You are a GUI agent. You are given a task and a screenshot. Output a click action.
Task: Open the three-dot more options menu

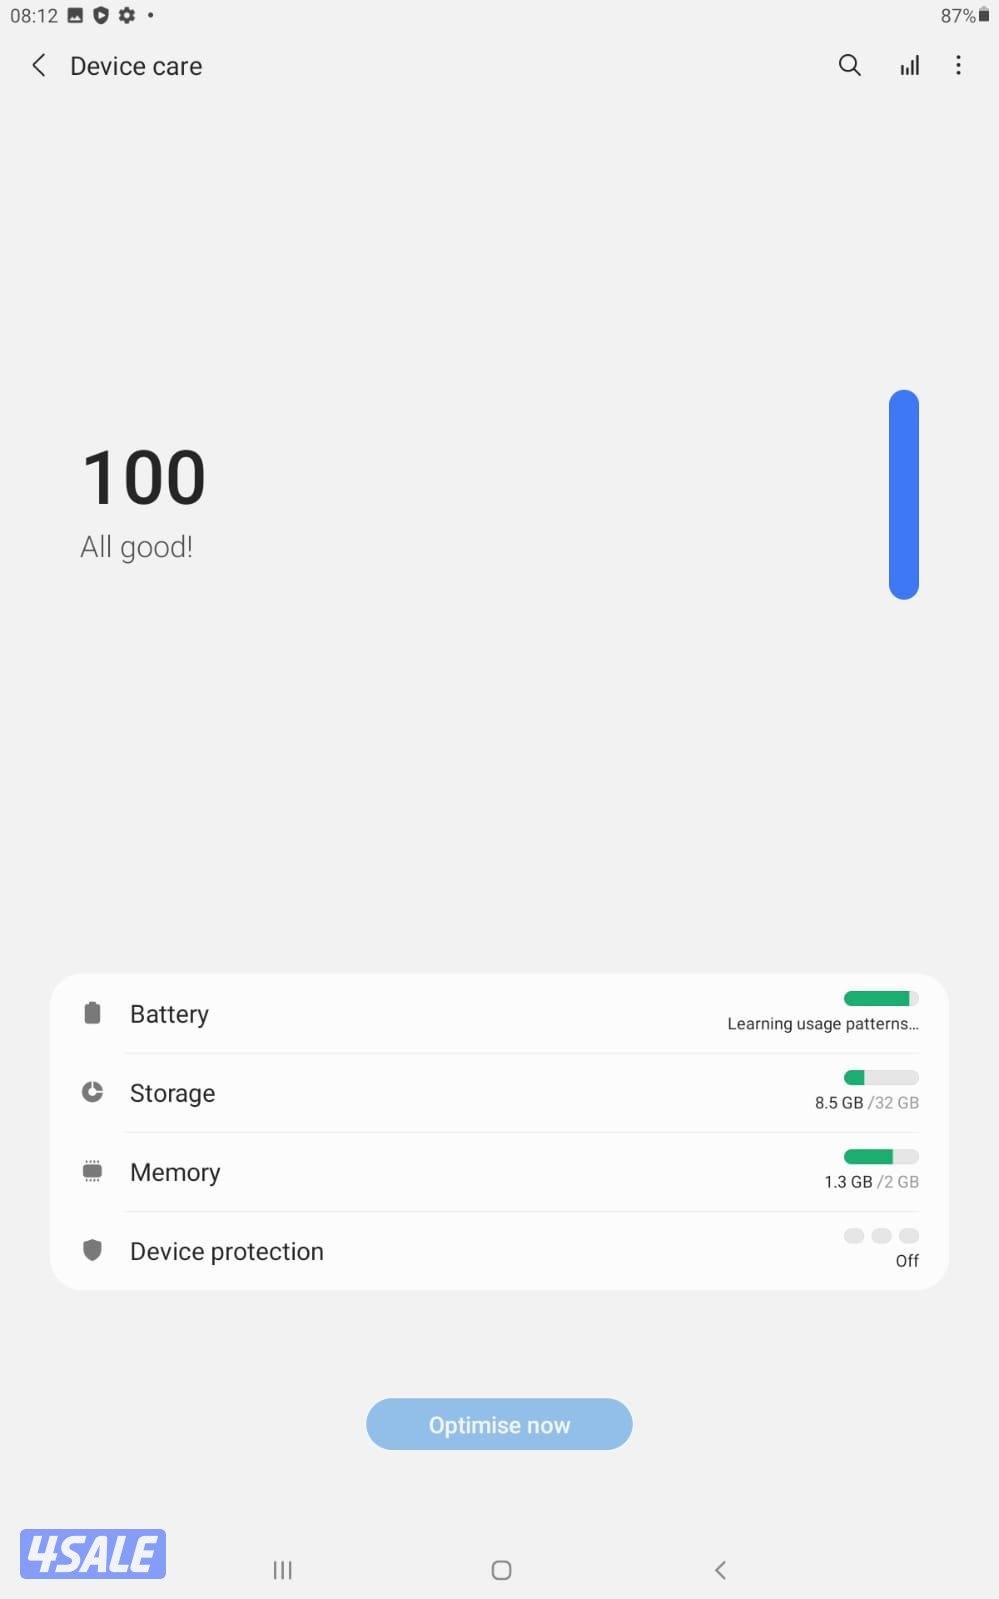pyautogui.click(x=958, y=66)
